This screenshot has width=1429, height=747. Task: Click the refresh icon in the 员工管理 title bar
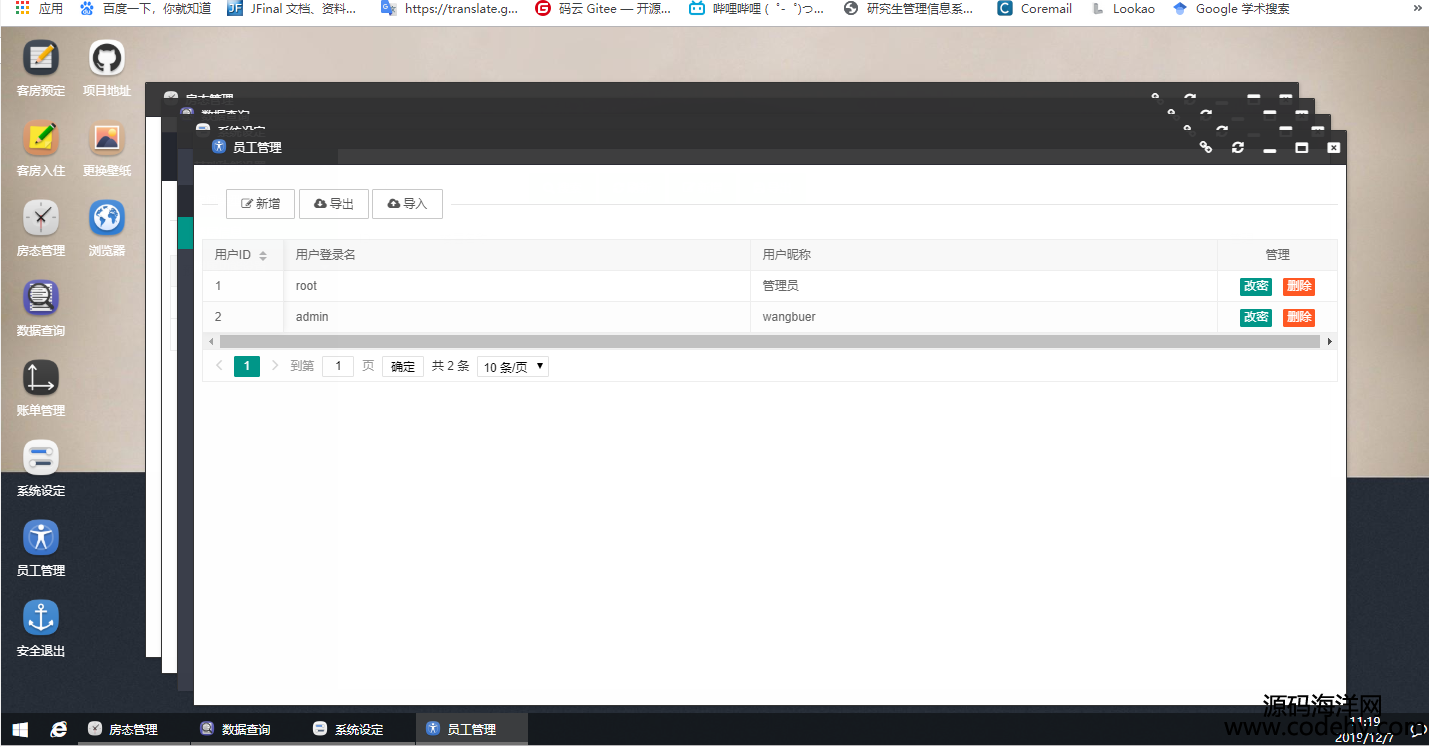1238,147
